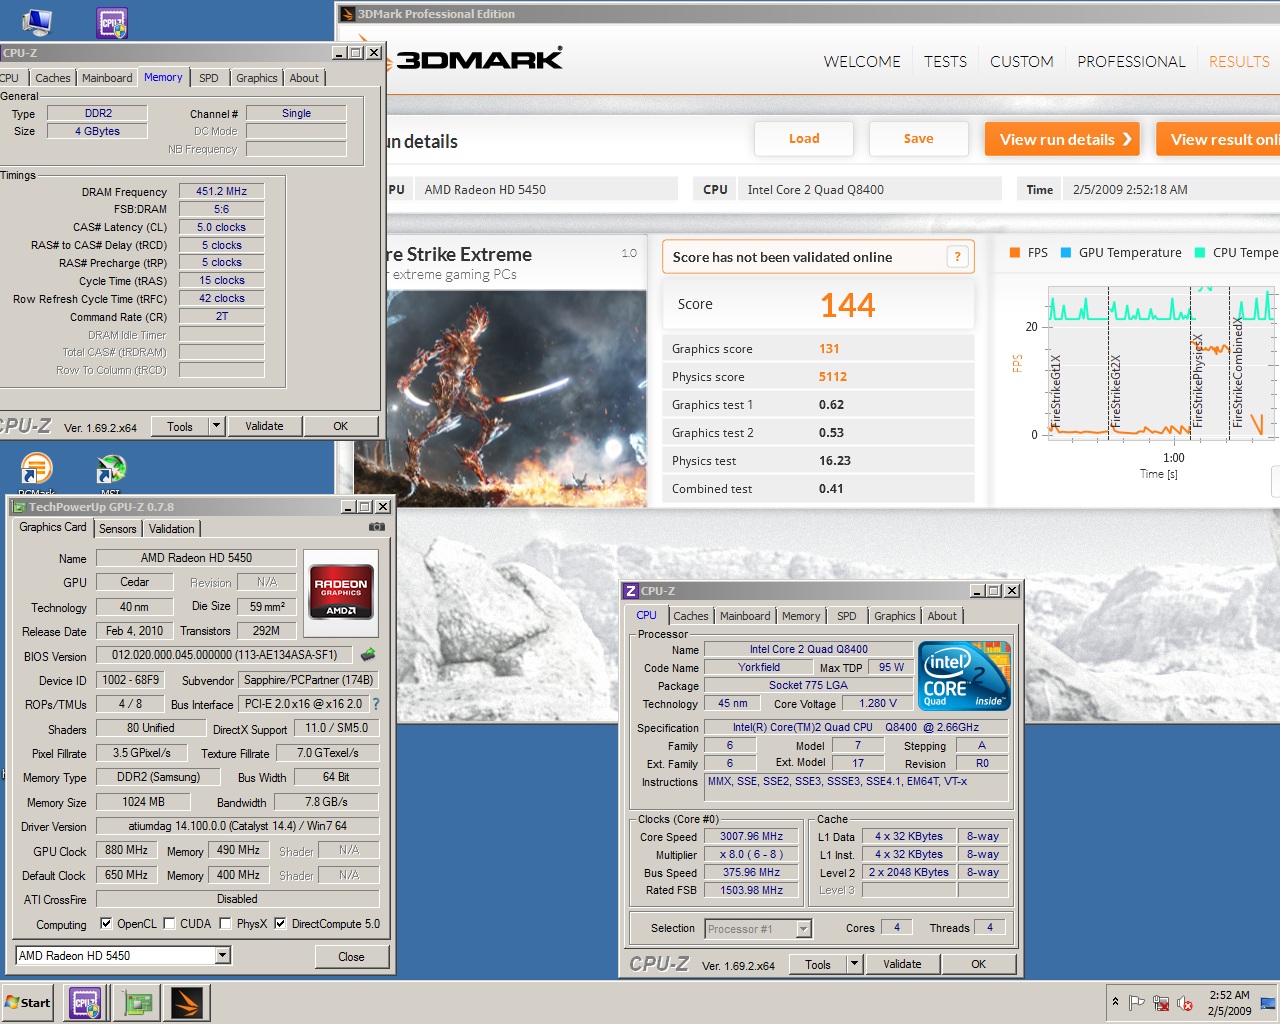Click the Load button in 3DMark
The width and height of the screenshot is (1280, 1024).
[804, 139]
